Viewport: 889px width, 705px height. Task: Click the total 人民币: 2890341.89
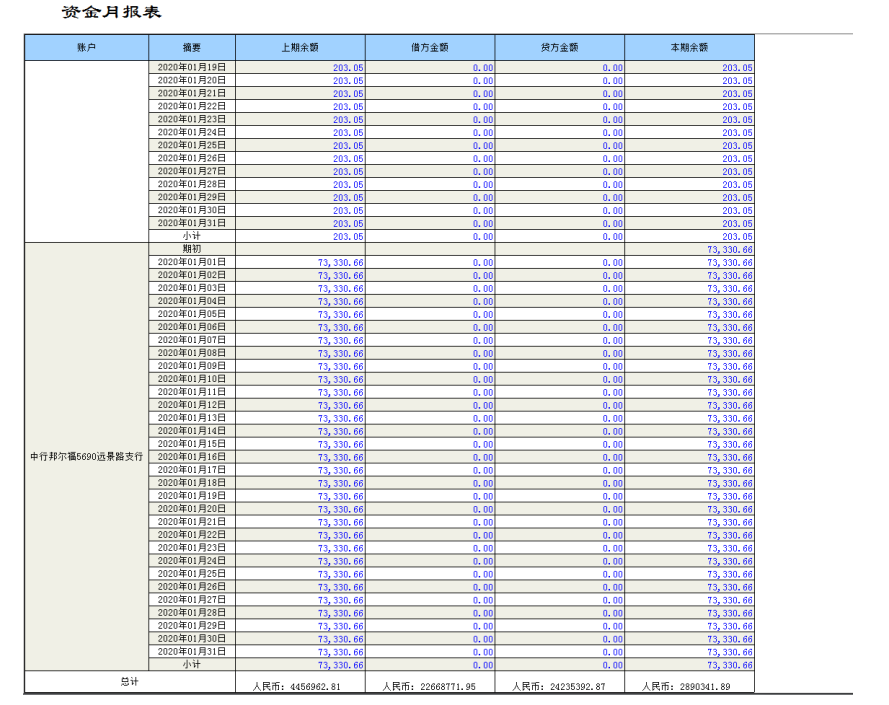click(x=687, y=686)
